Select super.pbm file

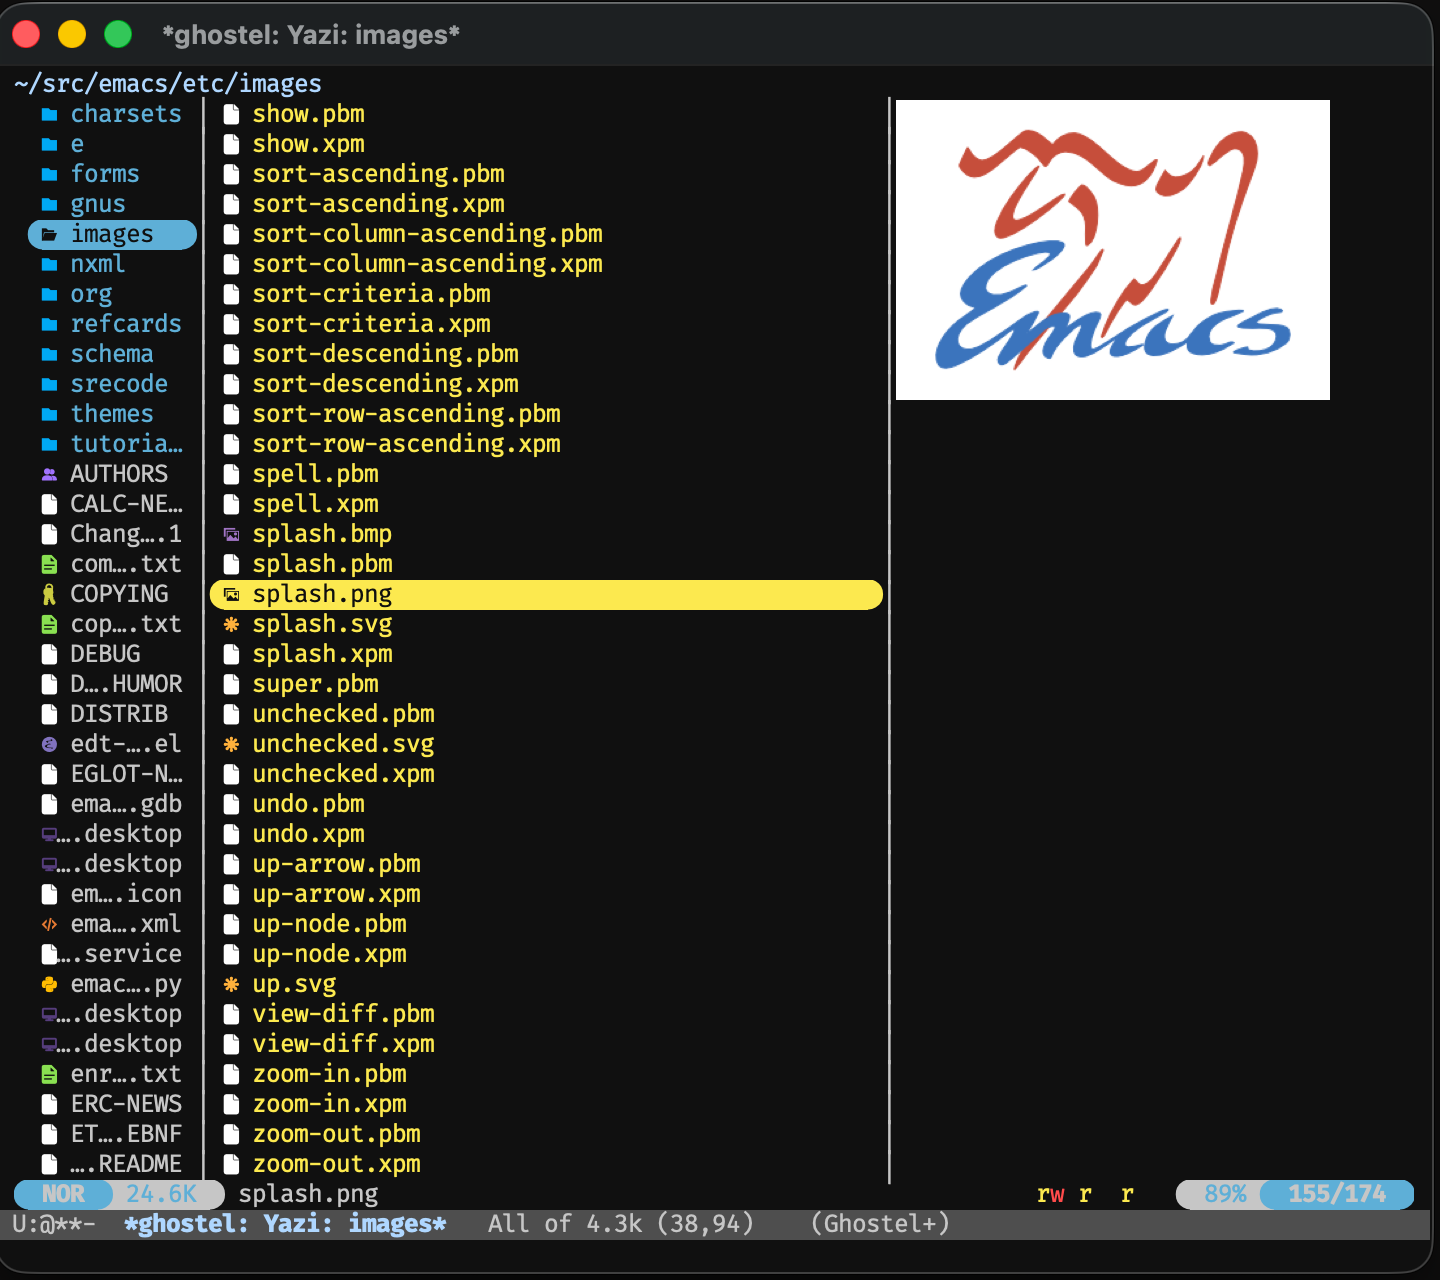pos(315,684)
